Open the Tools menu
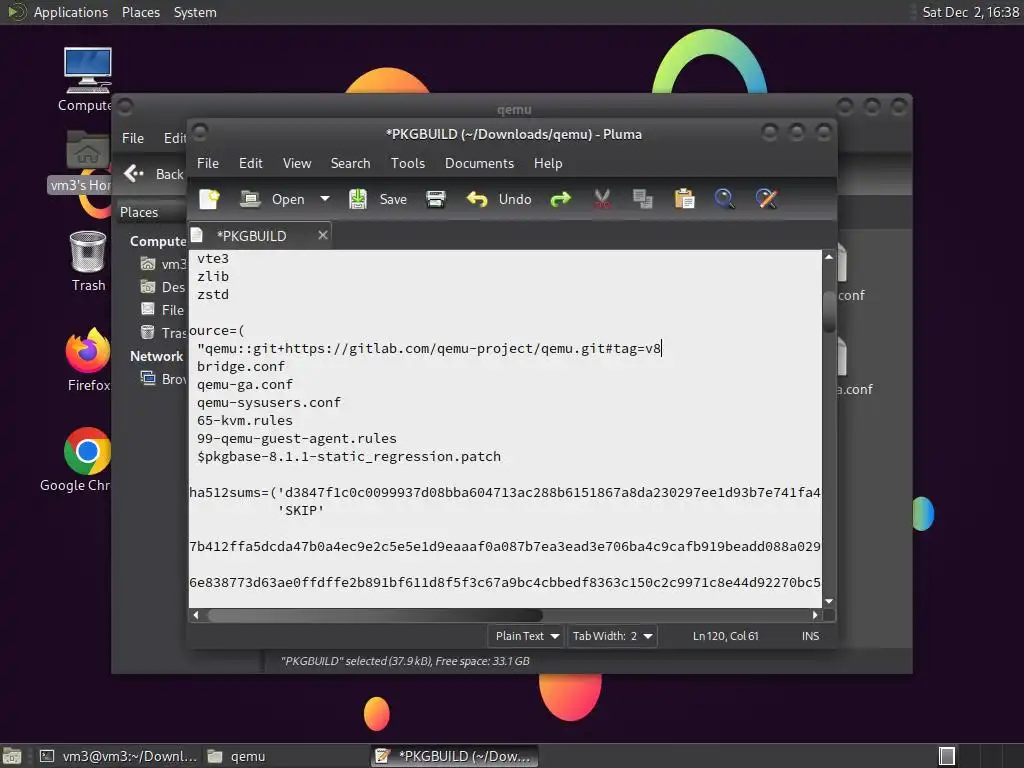The height and width of the screenshot is (768, 1024). click(x=408, y=163)
